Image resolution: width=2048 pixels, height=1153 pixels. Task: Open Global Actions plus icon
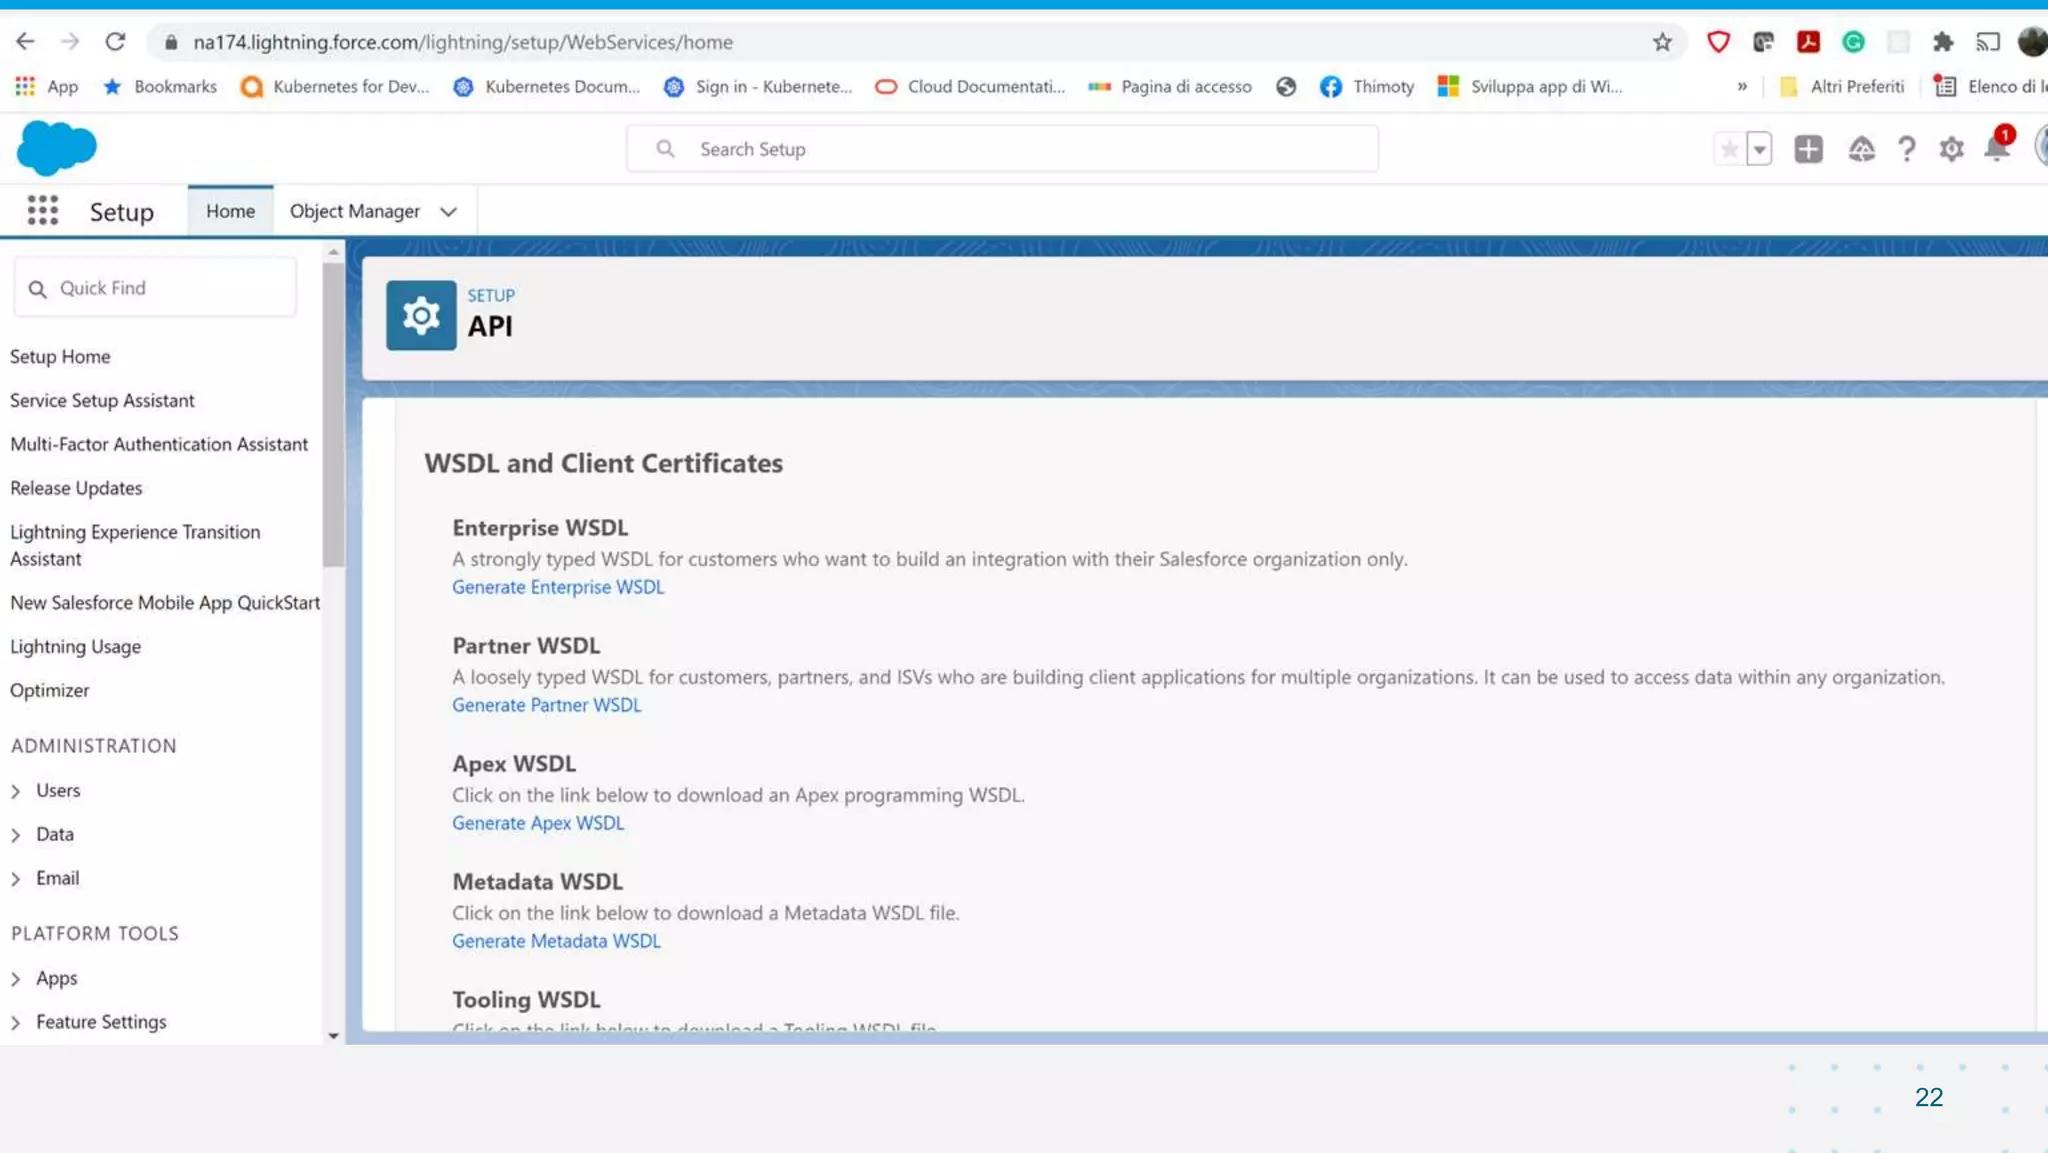tap(1808, 149)
